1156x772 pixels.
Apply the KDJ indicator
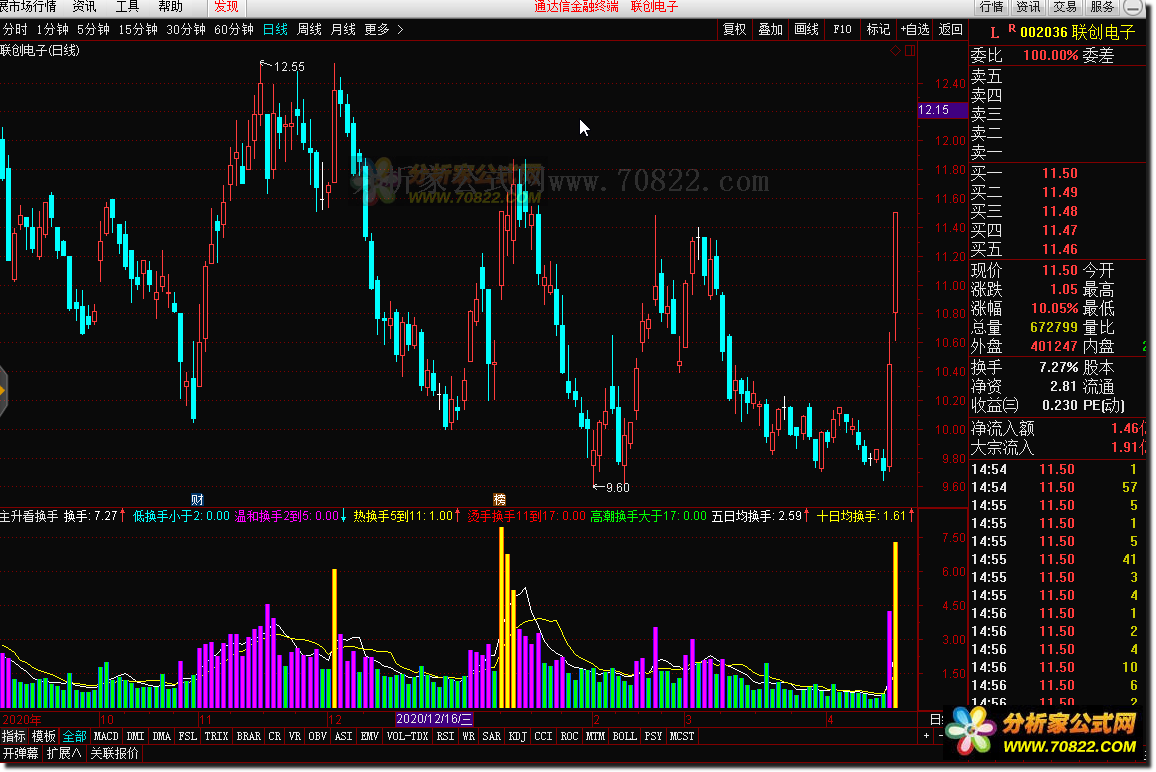(518, 736)
